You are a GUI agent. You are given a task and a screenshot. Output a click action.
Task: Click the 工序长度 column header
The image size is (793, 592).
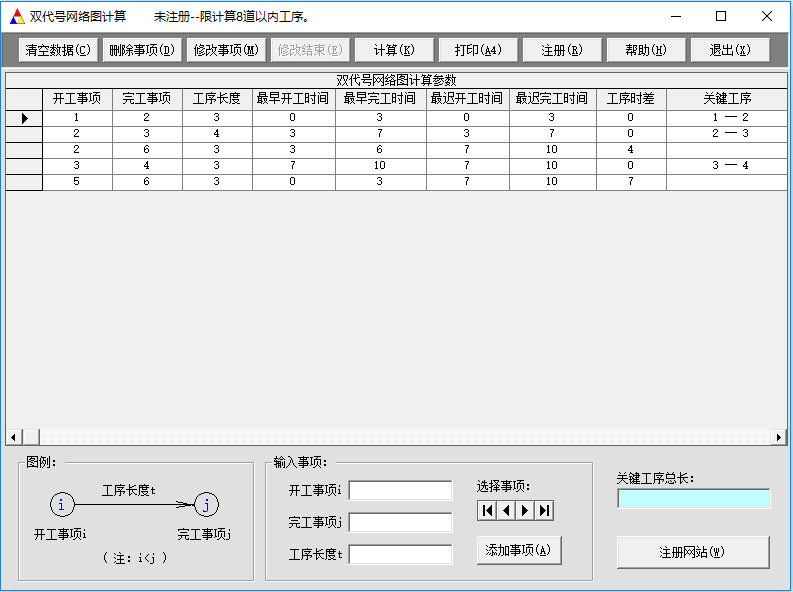217,99
